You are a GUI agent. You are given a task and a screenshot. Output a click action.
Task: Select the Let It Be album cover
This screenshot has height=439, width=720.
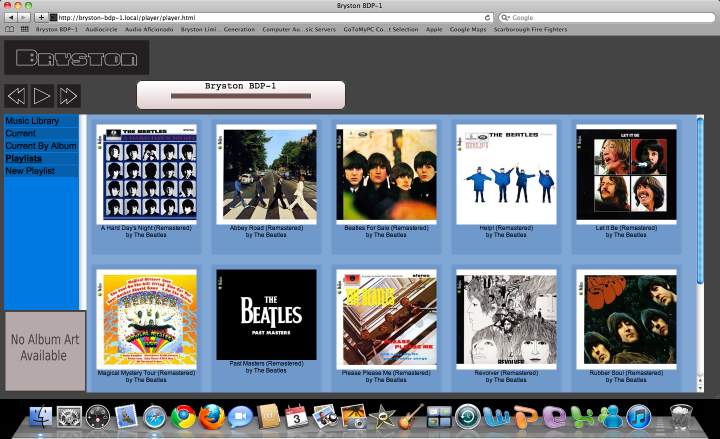click(626, 174)
